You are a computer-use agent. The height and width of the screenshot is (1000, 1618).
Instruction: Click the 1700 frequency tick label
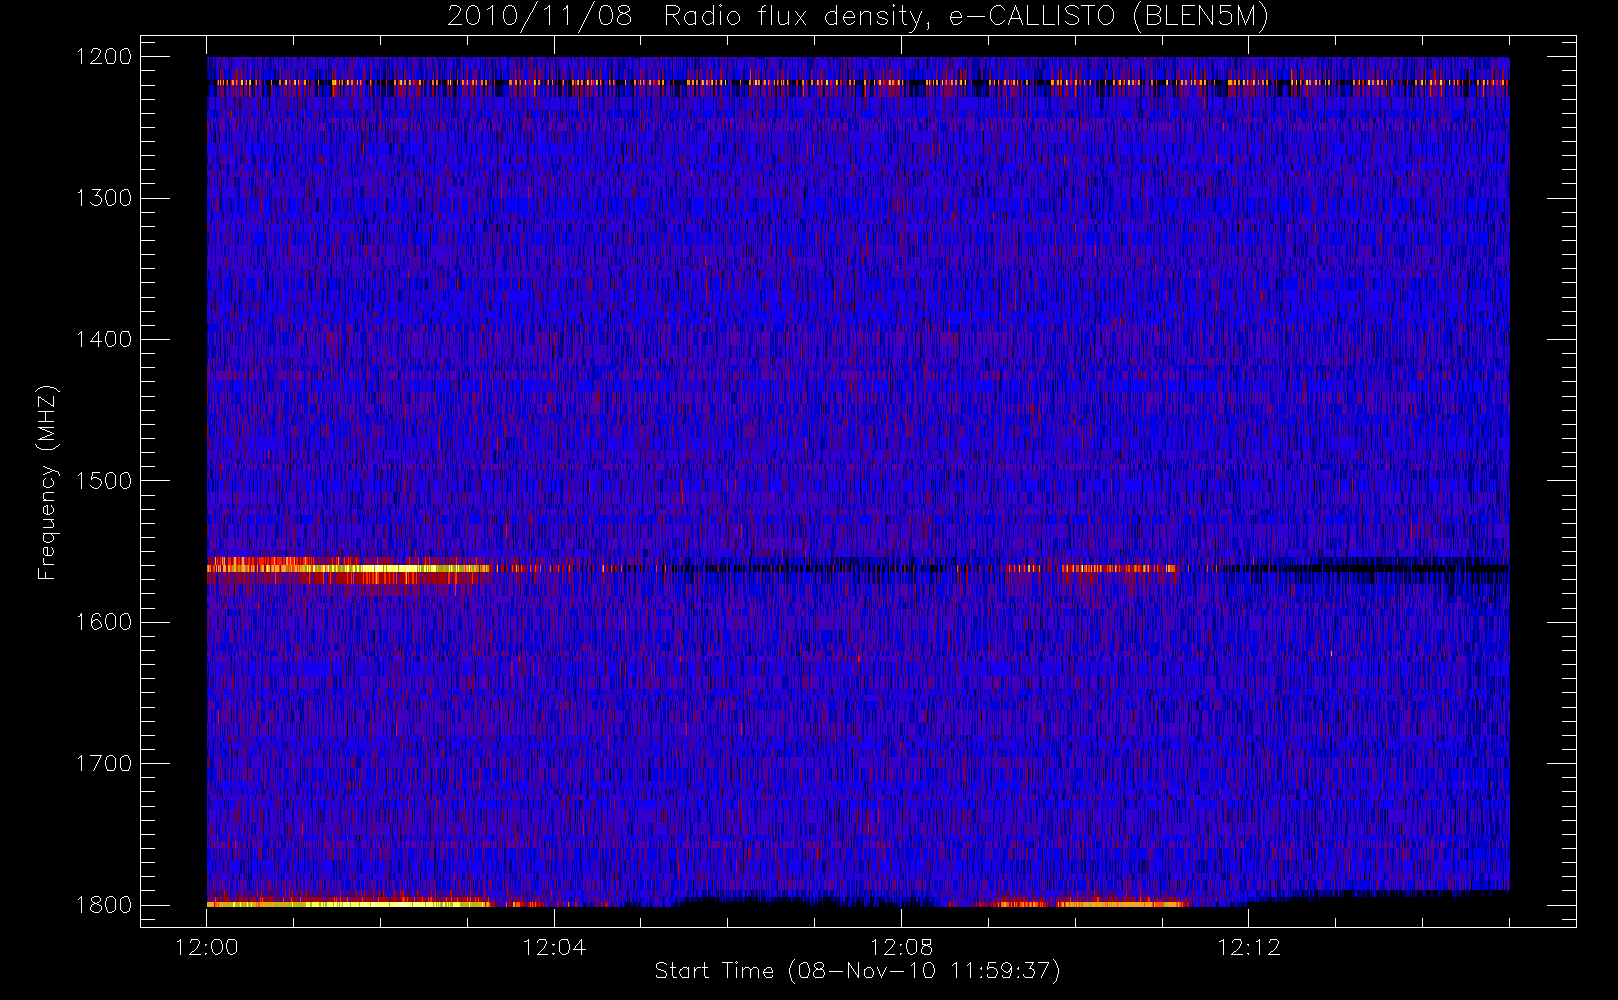point(104,763)
